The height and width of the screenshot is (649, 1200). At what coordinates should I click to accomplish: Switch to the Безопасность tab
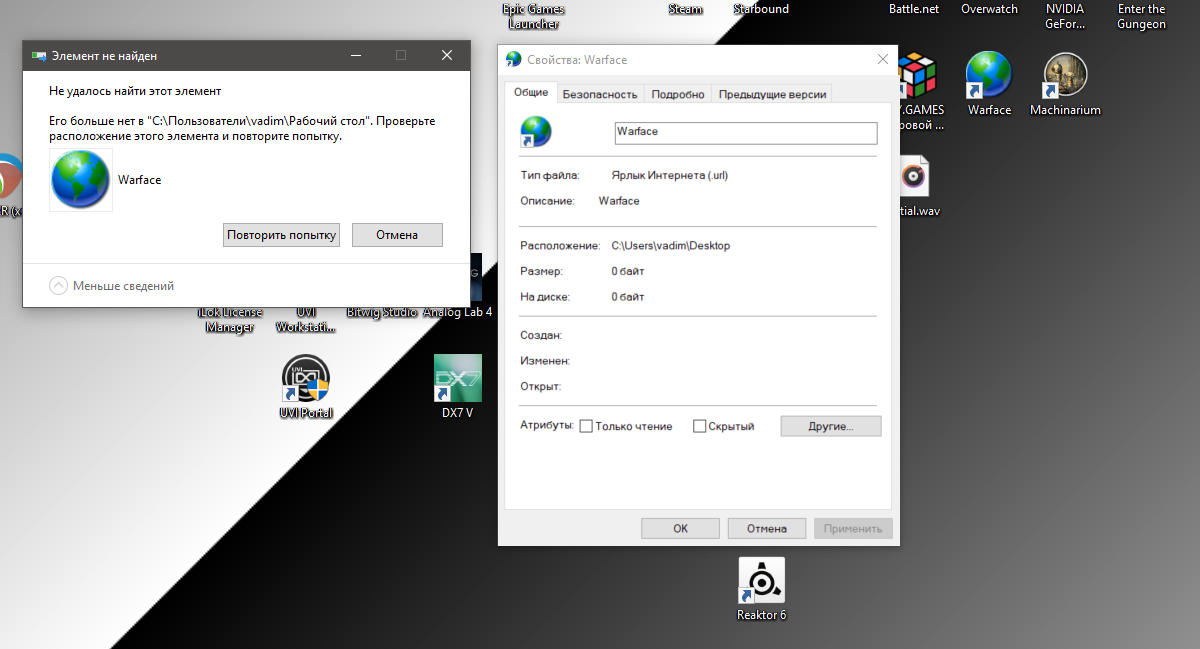coord(599,94)
